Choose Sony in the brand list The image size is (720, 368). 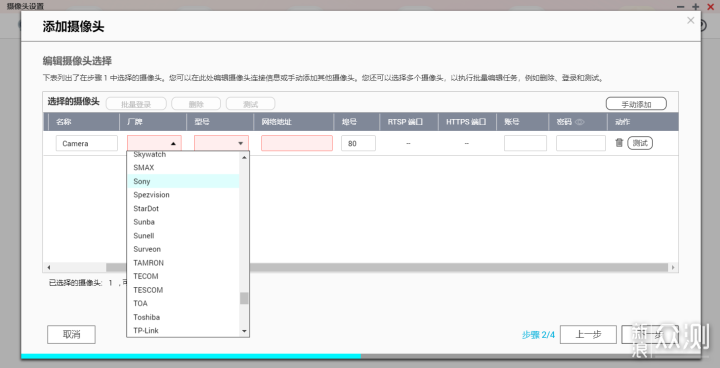click(x=183, y=181)
